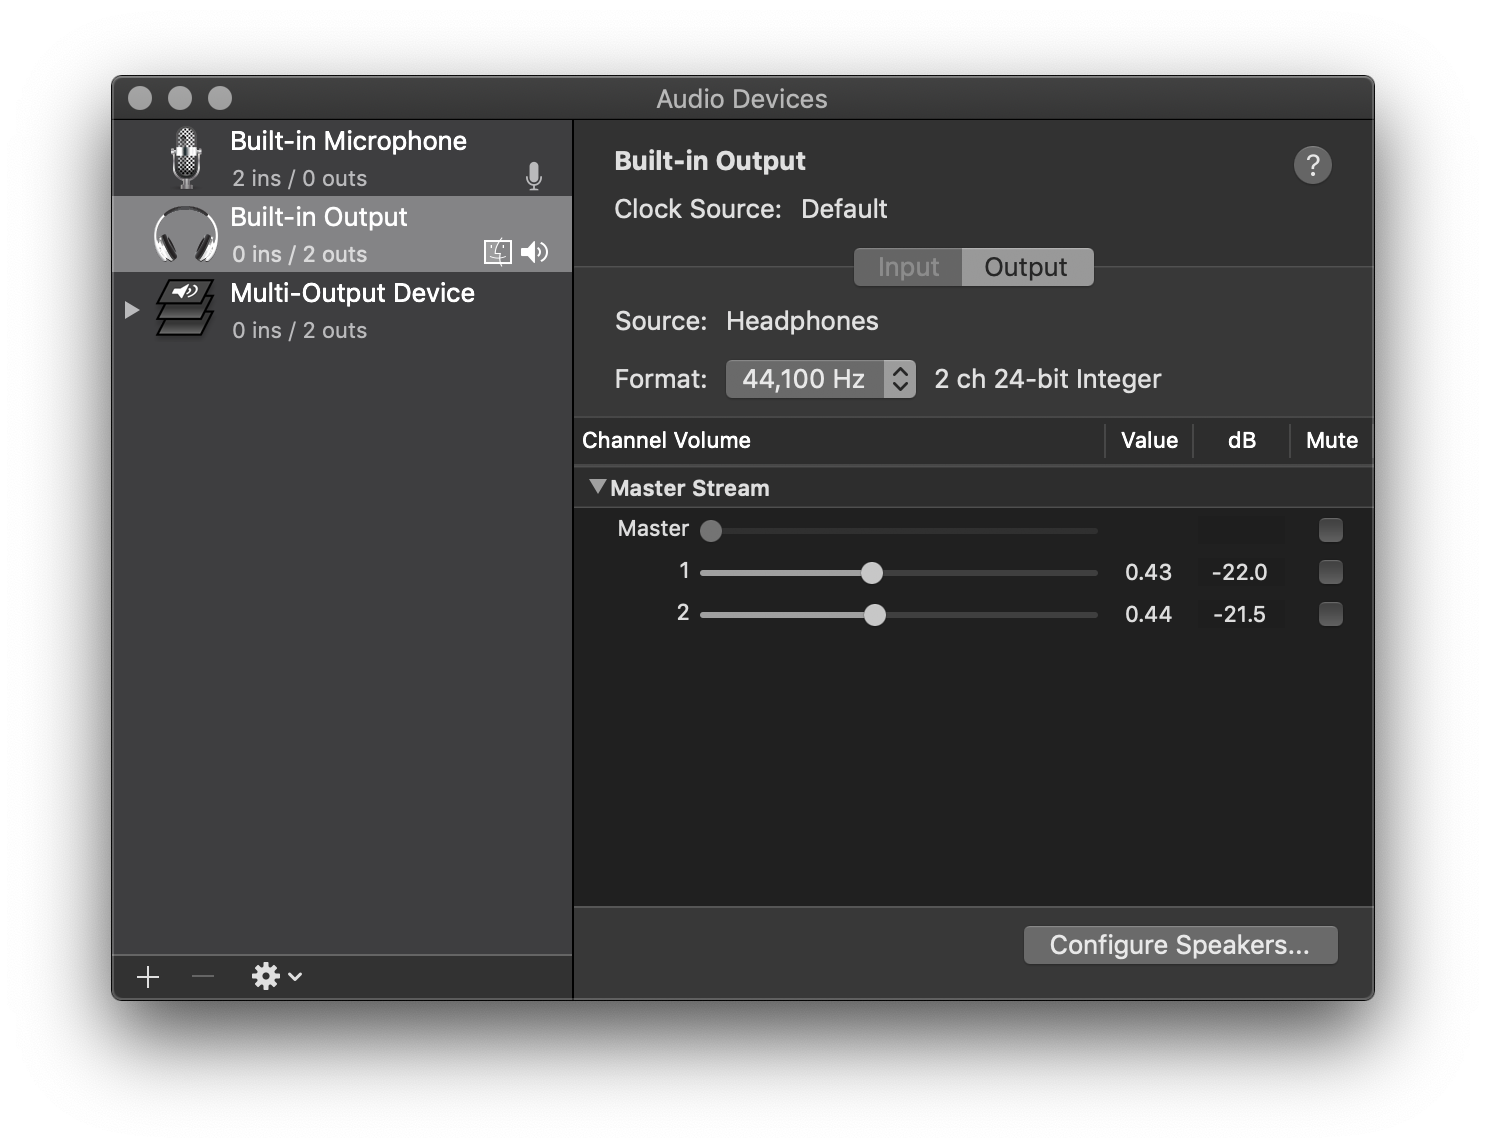Click the Configure Speakers button
The width and height of the screenshot is (1486, 1148).
tap(1180, 945)
